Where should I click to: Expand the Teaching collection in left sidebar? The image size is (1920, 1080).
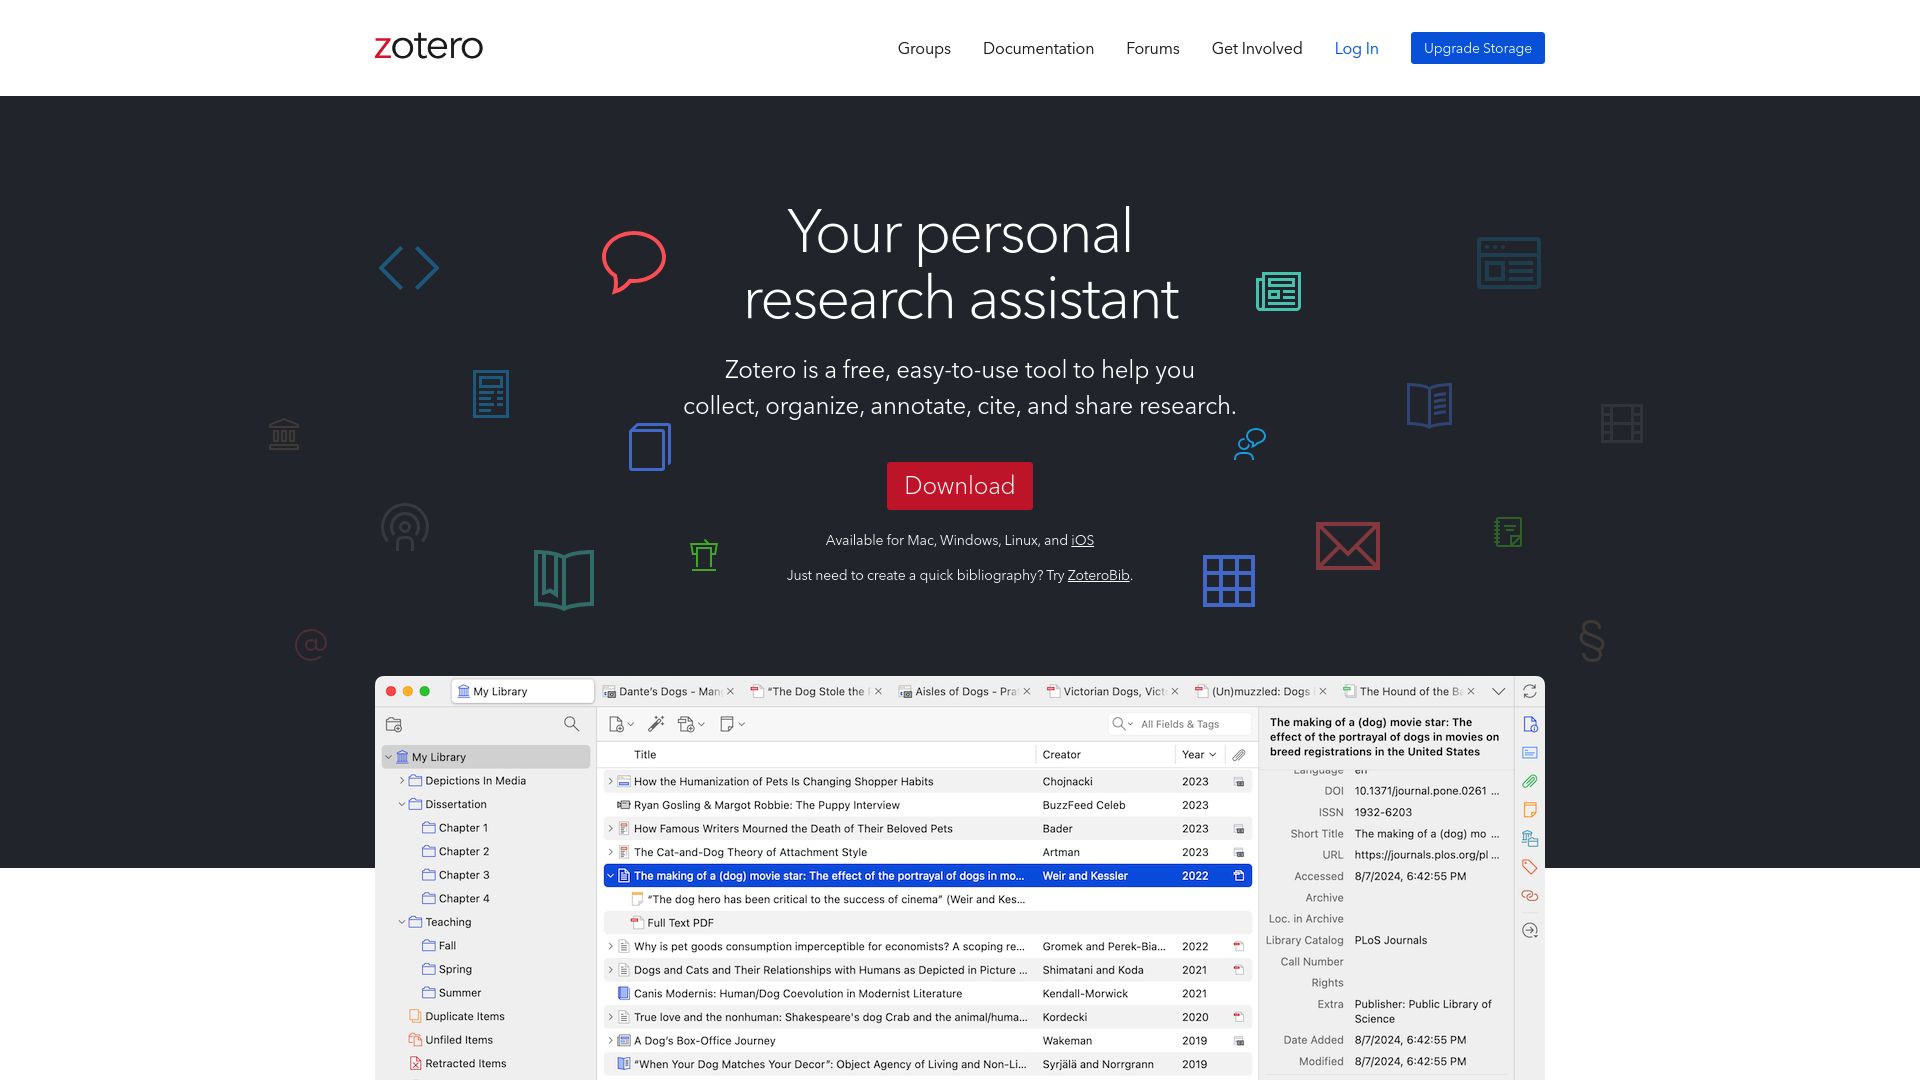point(402,922)
